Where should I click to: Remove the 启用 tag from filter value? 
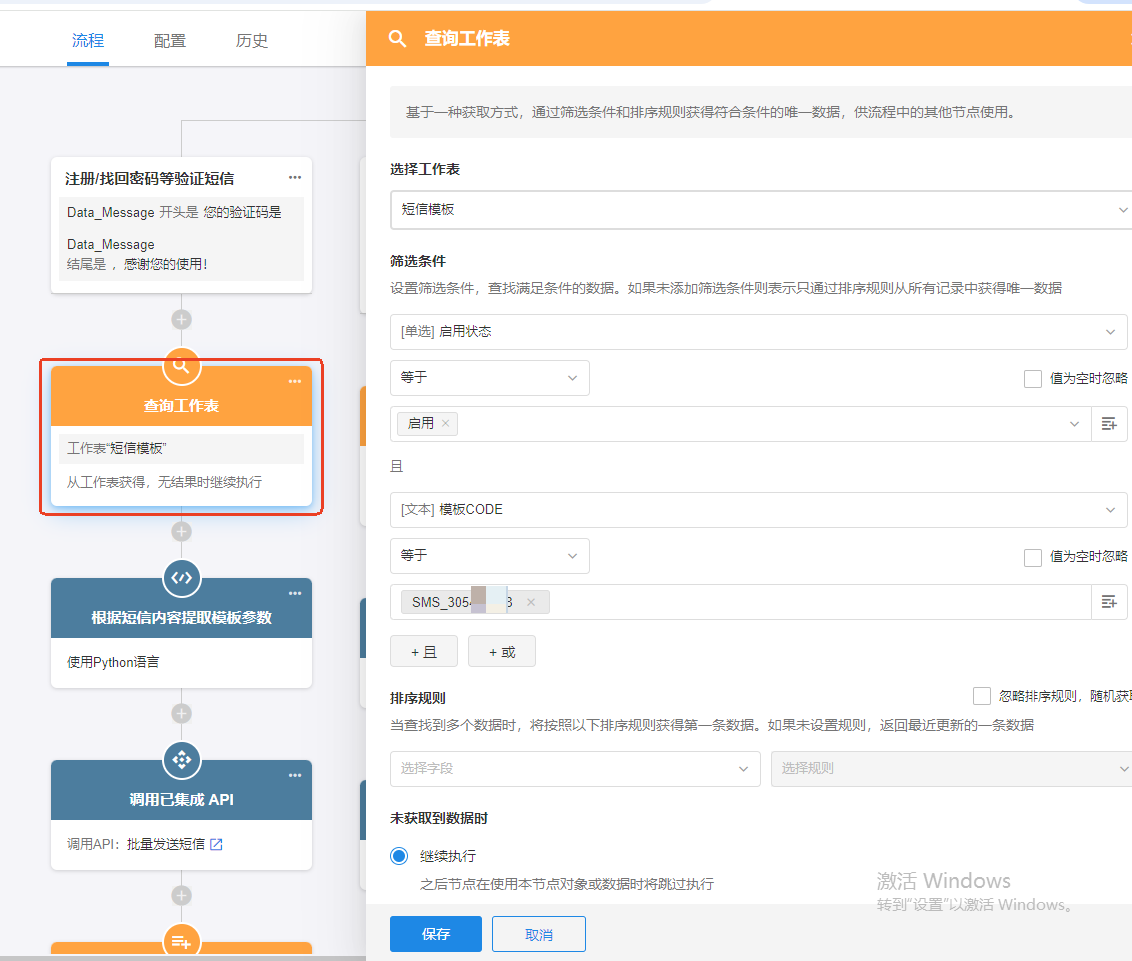(445, 424)
